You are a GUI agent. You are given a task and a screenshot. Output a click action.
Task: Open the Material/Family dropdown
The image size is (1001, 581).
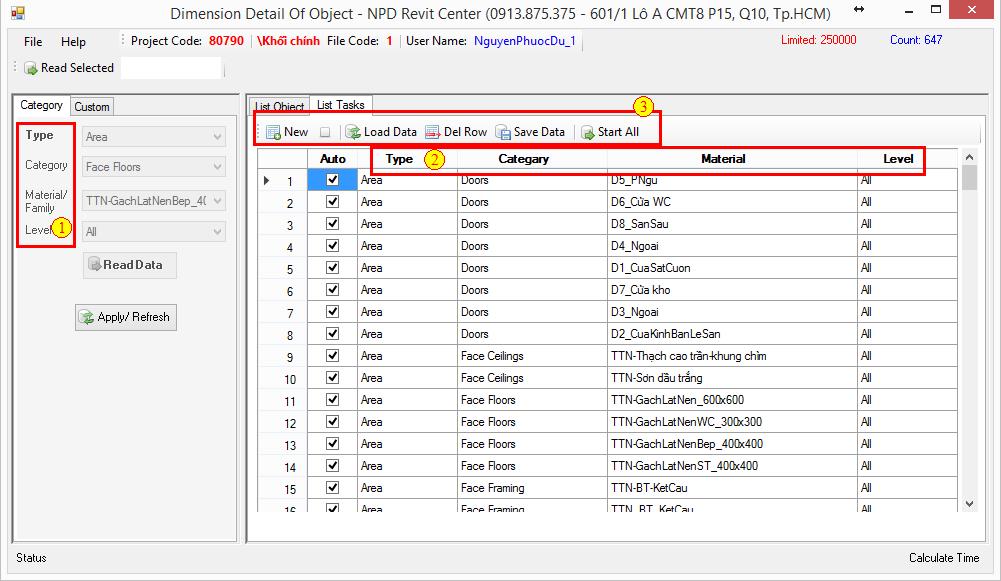[x=154, y=201]
